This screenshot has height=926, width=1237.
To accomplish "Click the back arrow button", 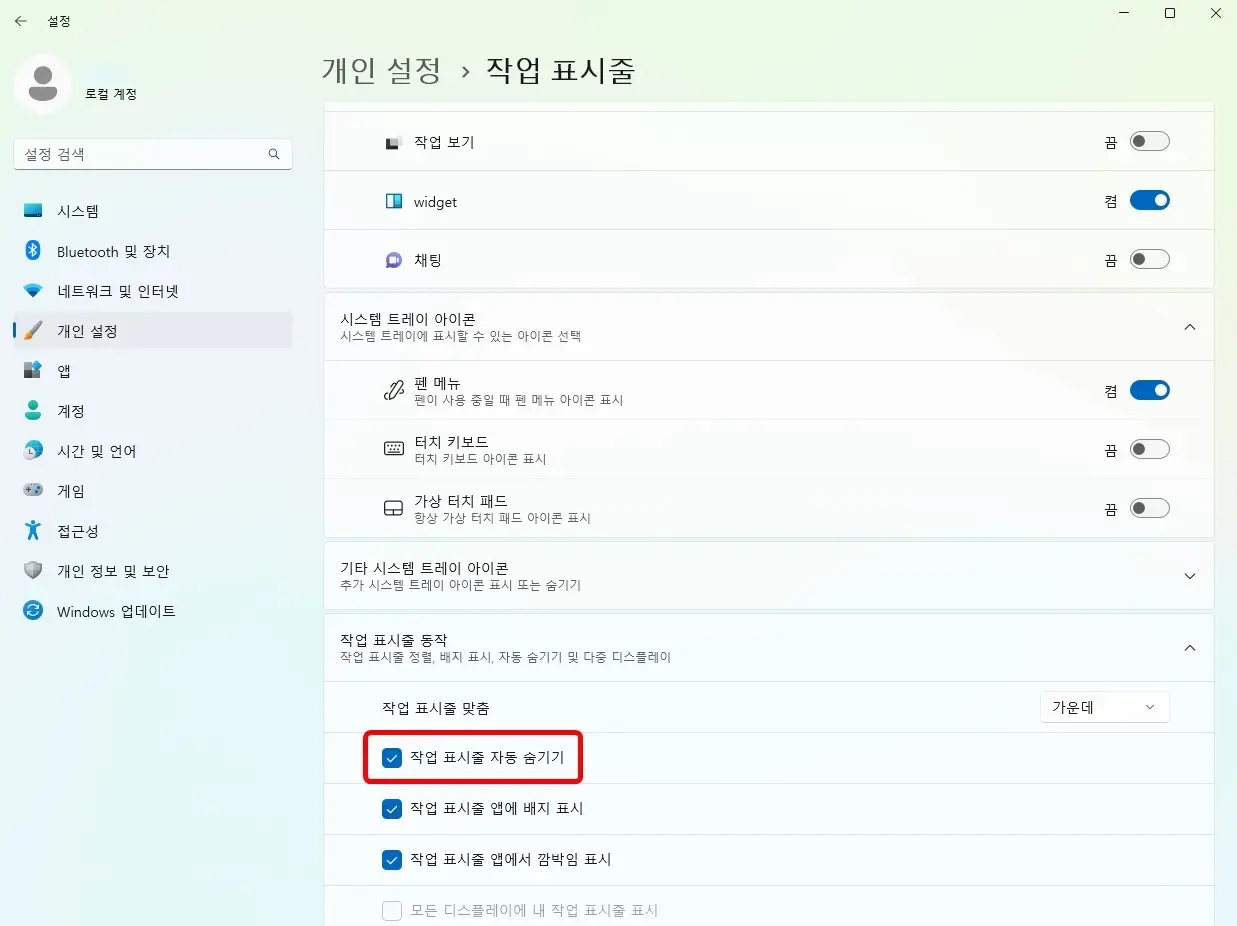I will (x=20, y=20).
